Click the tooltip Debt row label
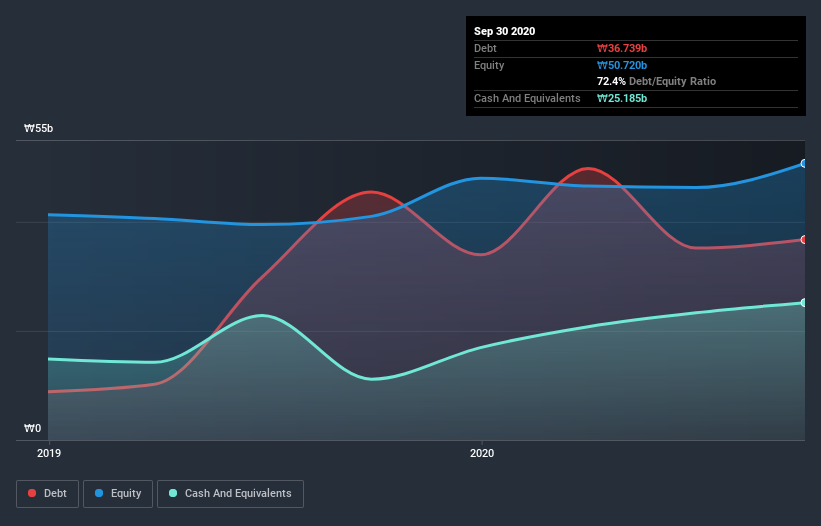The image size is (821, 526). click(x=485, y=48)
